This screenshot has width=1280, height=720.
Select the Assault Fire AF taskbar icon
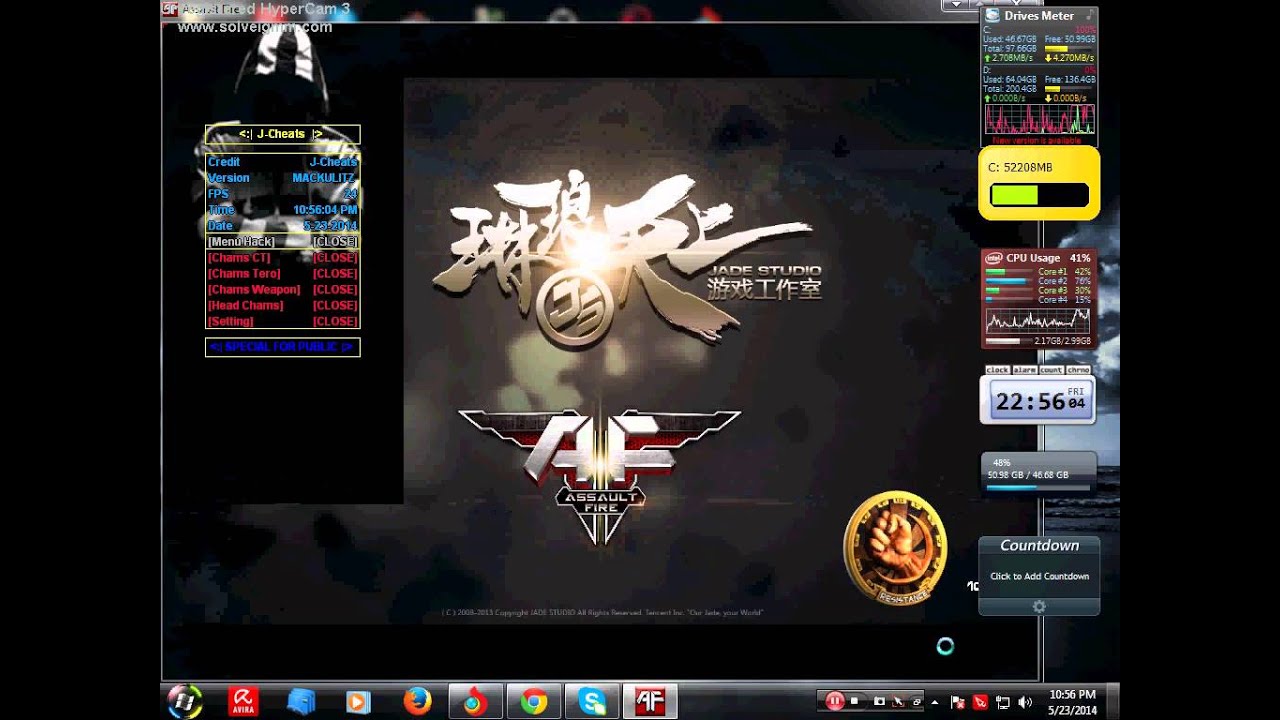648,701
